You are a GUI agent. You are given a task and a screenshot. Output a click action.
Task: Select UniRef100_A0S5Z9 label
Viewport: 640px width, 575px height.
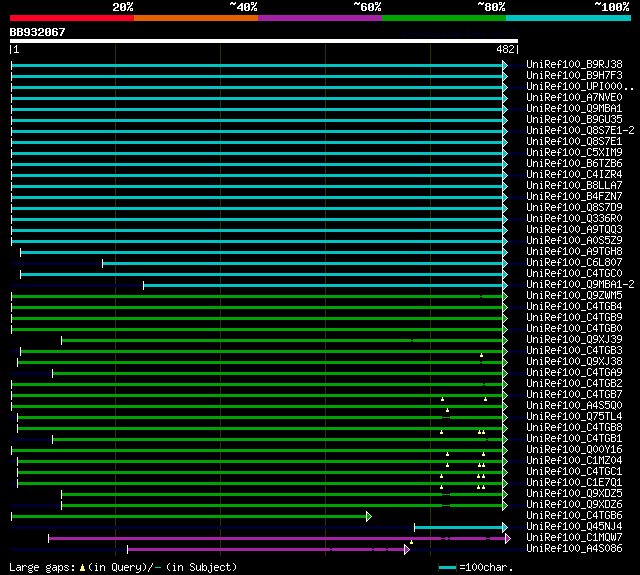574,241
